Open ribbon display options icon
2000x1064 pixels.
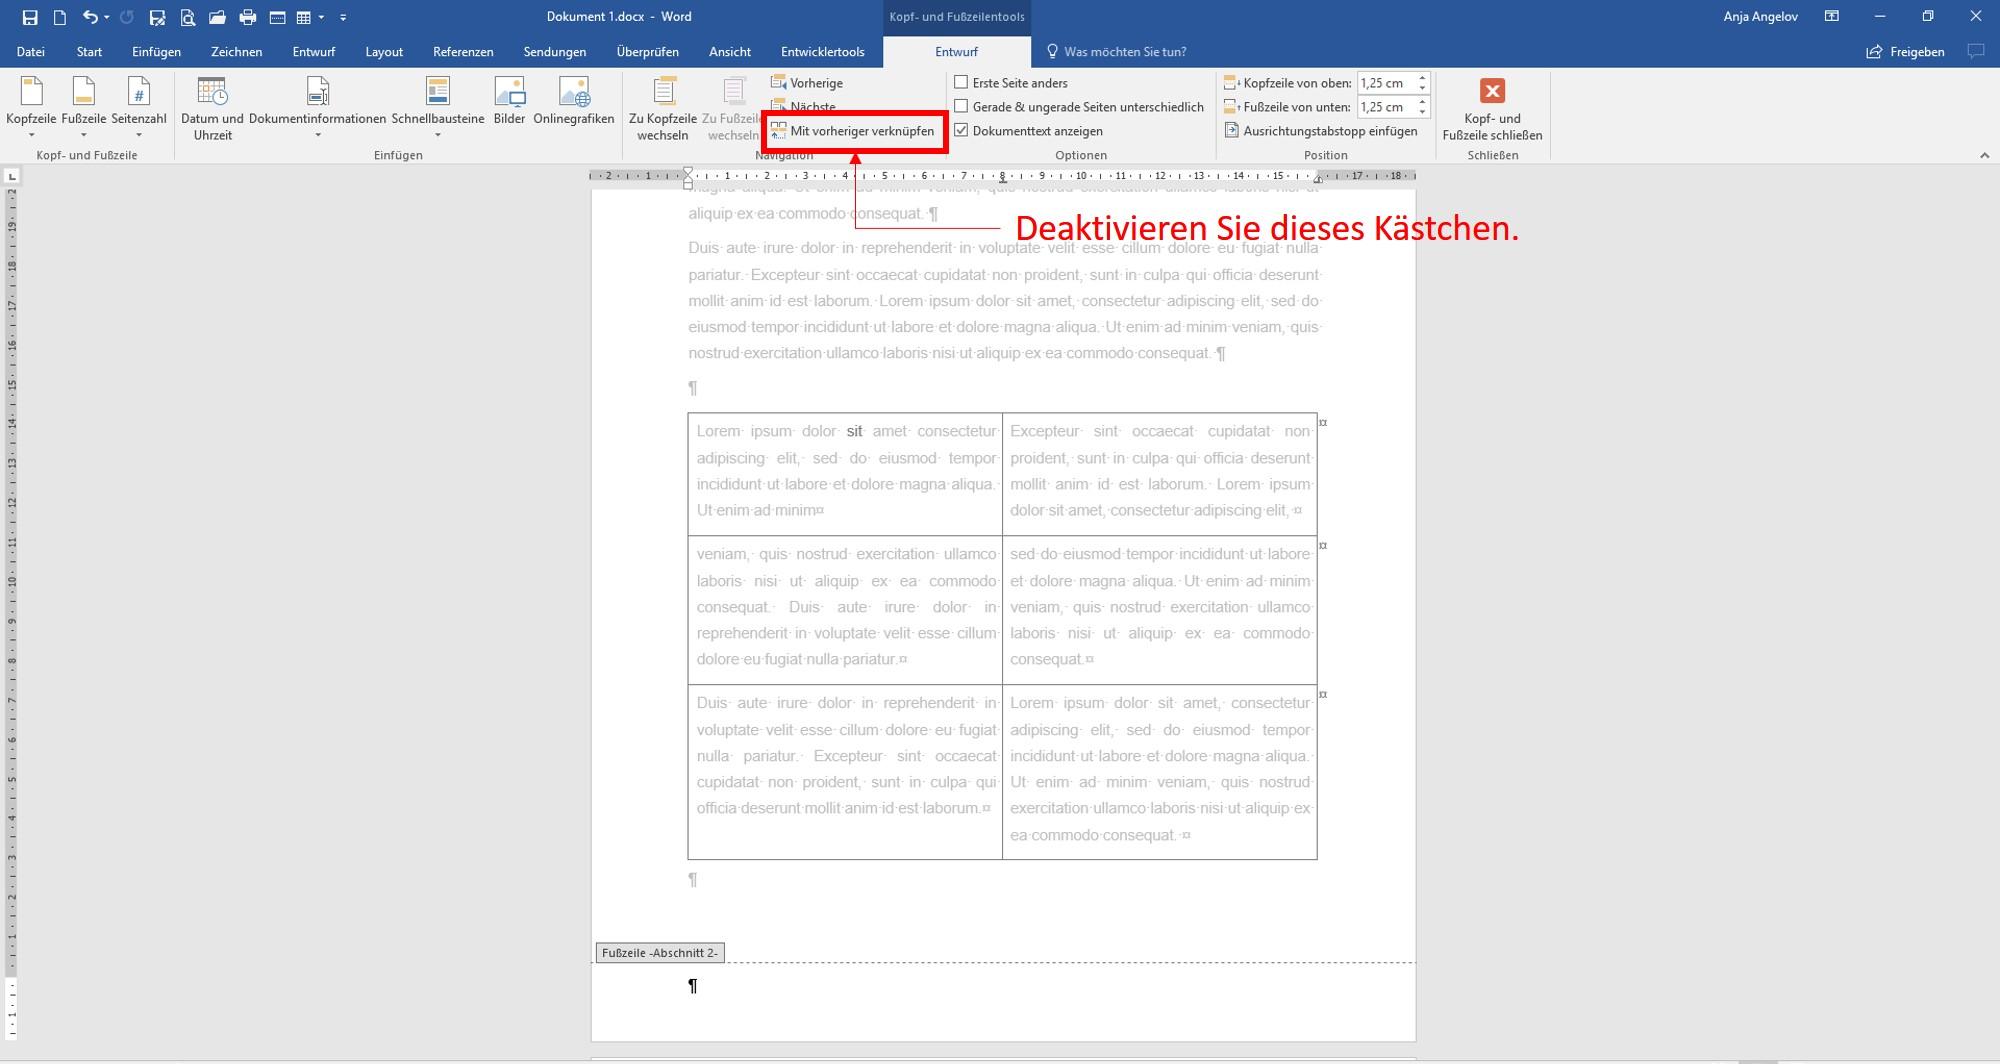tap(1832, 17)
